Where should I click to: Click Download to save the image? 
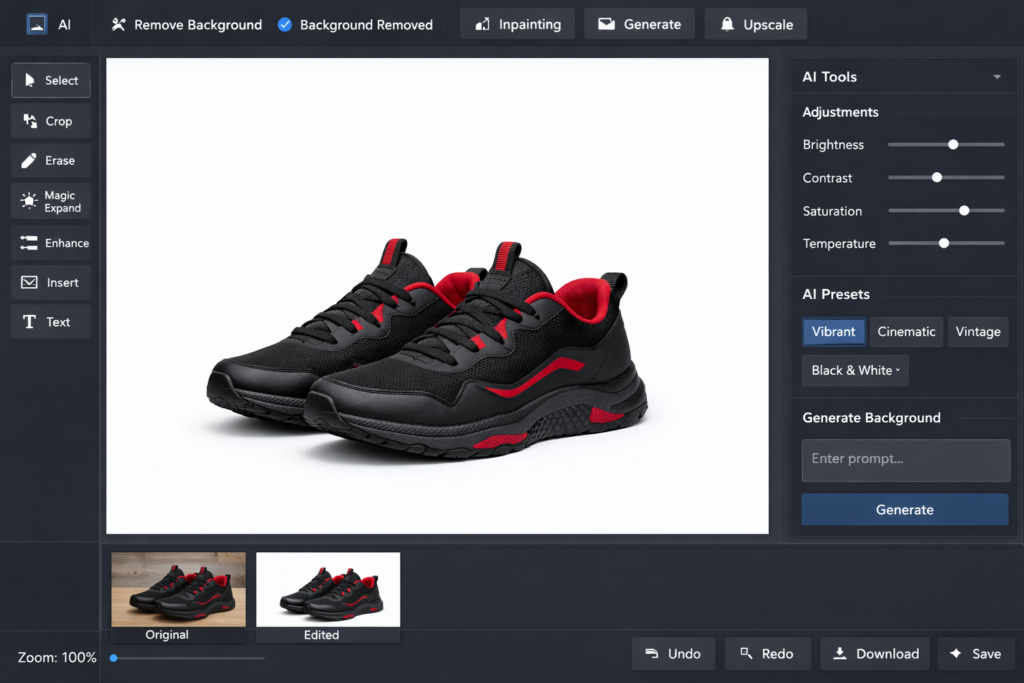875,653
